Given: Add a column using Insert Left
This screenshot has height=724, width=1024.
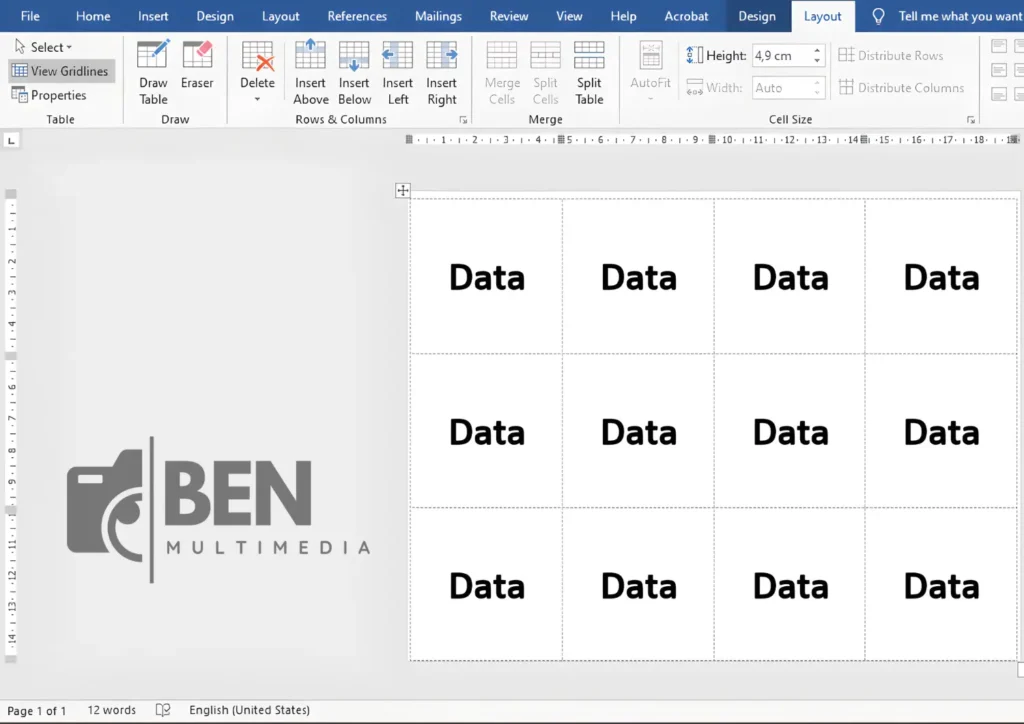Looking at the screenshot, I should point(397,70).
